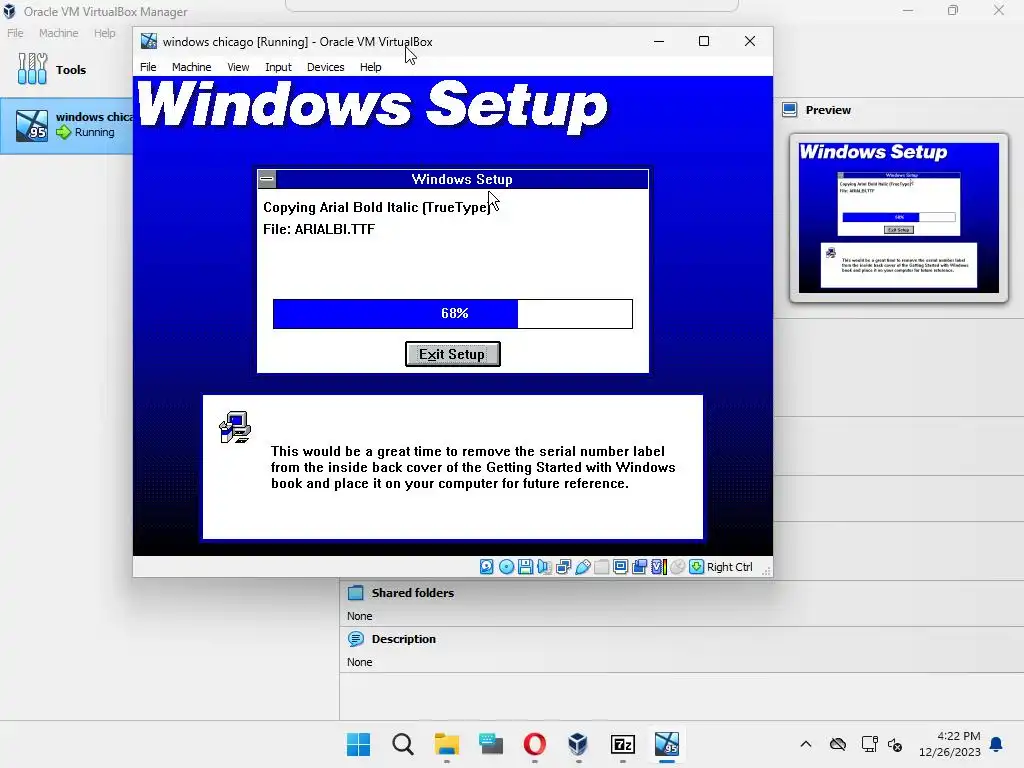Open the Description section heading
The width and height of the screenshot is (1024, 768).
[x=404, y=639]
